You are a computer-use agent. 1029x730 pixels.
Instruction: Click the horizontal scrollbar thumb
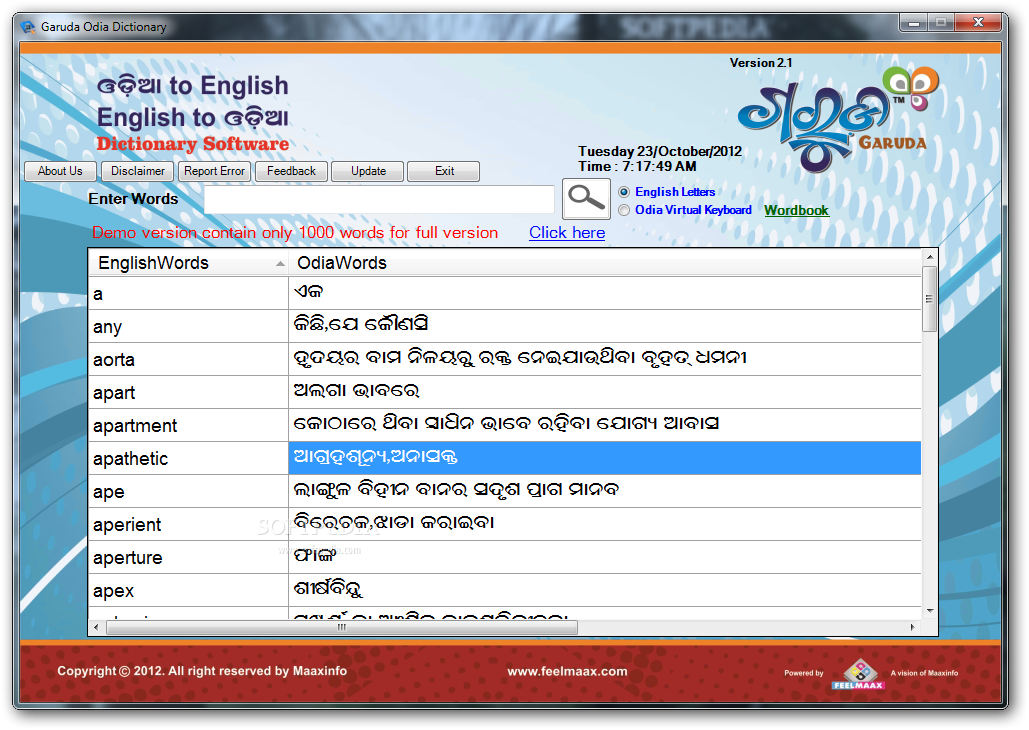pos(342,628)
